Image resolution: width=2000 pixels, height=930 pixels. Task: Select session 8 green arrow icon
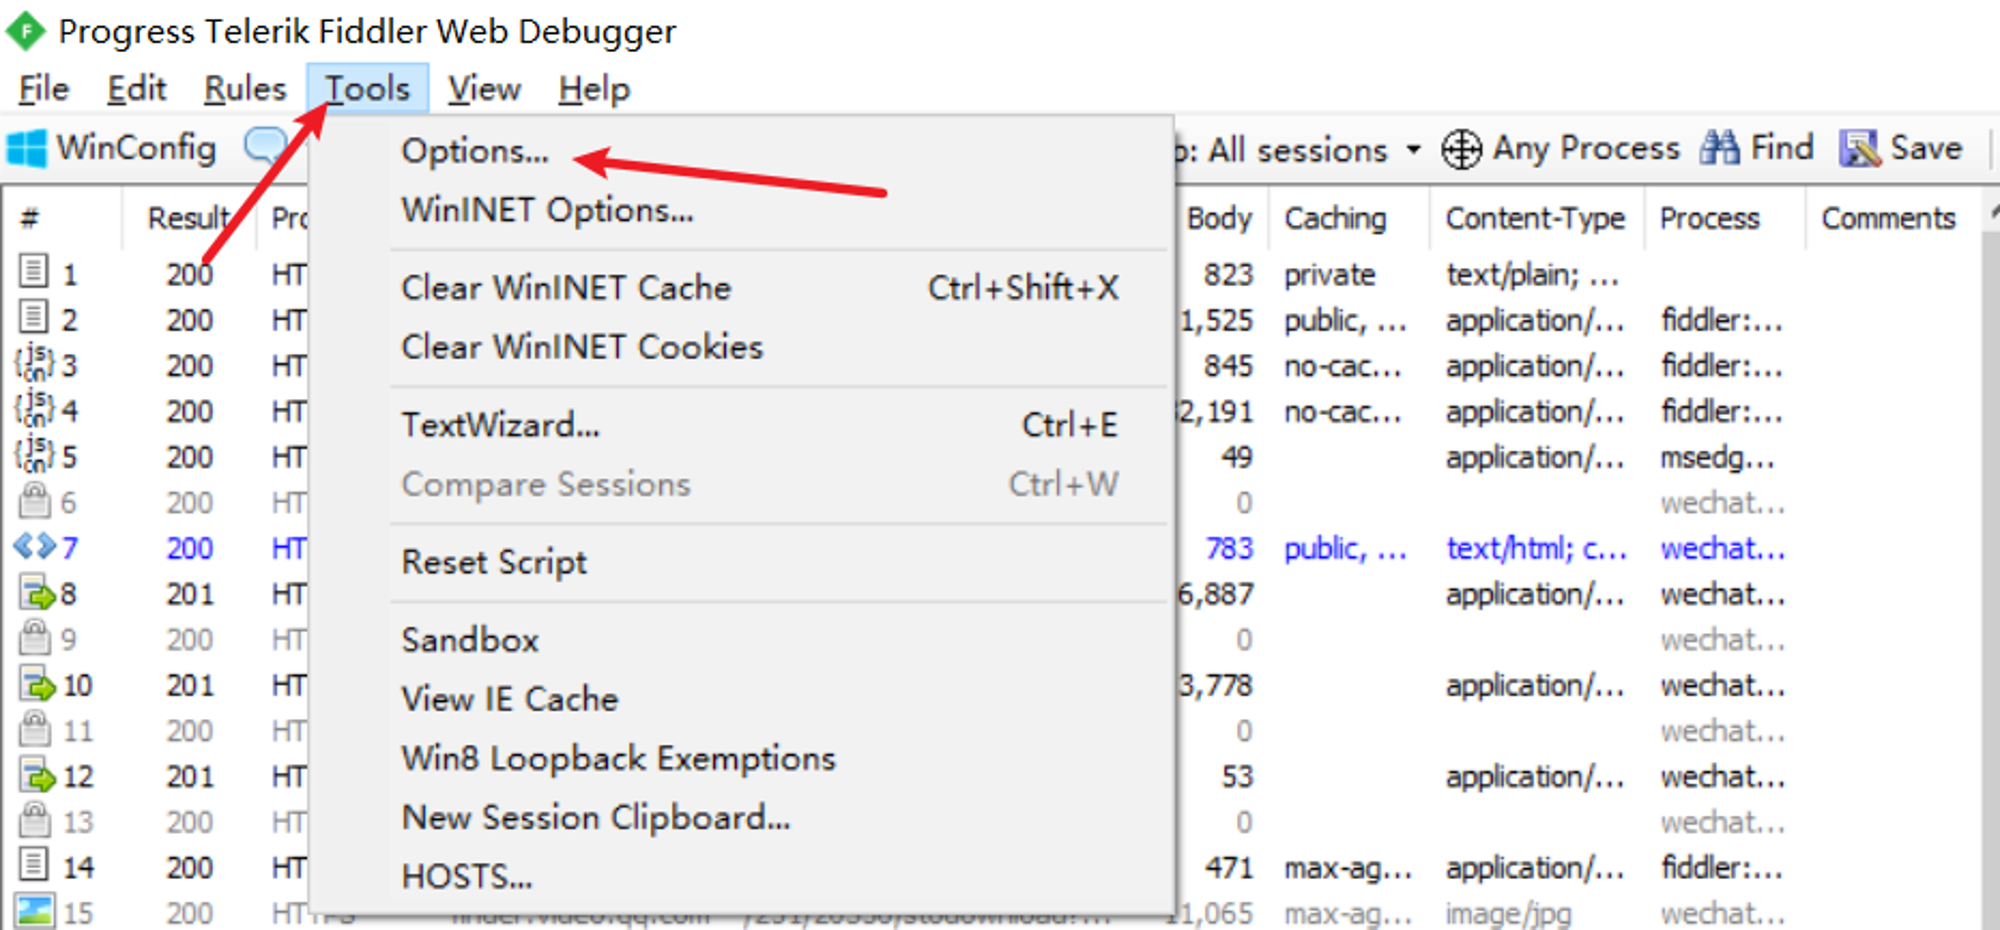coord(36,593)
